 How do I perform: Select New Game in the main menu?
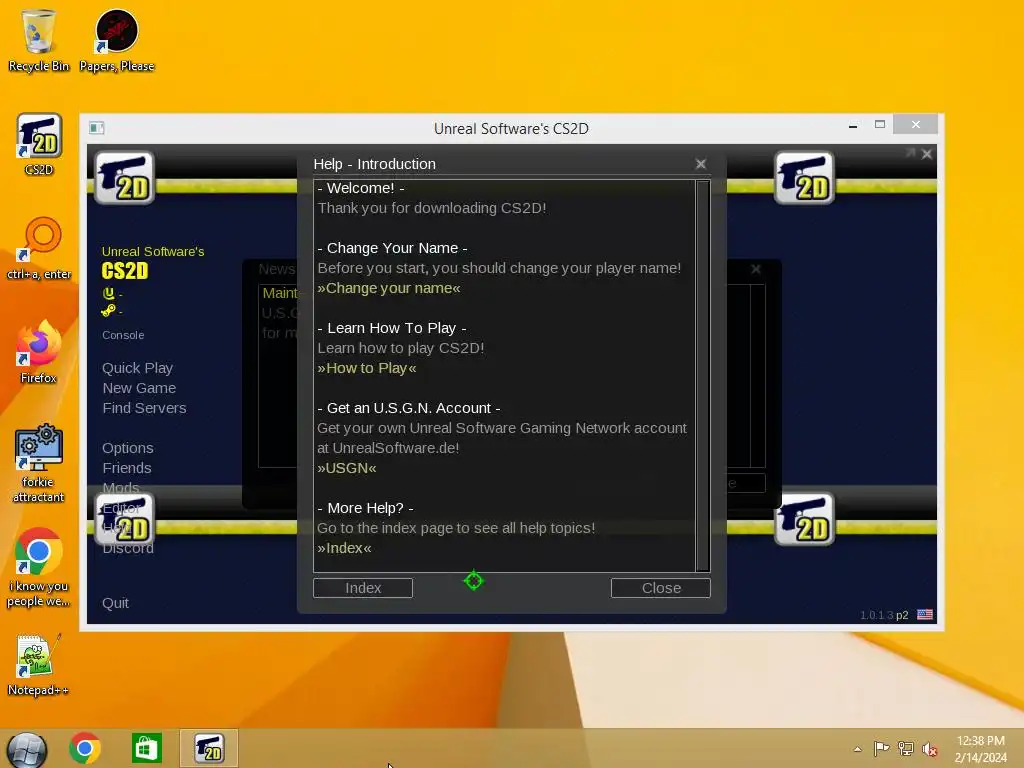tap(139, 388)
